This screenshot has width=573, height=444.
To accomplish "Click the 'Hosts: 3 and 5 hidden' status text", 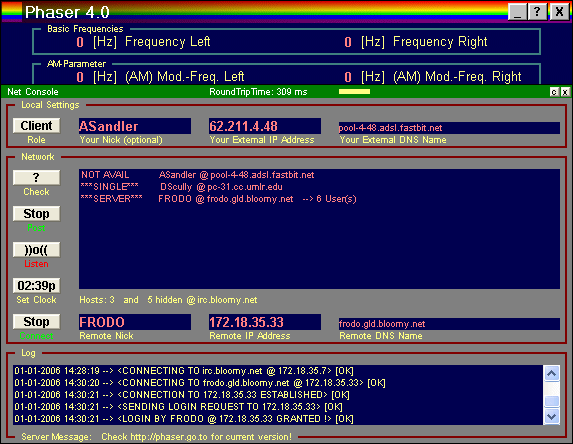I will [x=168, y=300].
